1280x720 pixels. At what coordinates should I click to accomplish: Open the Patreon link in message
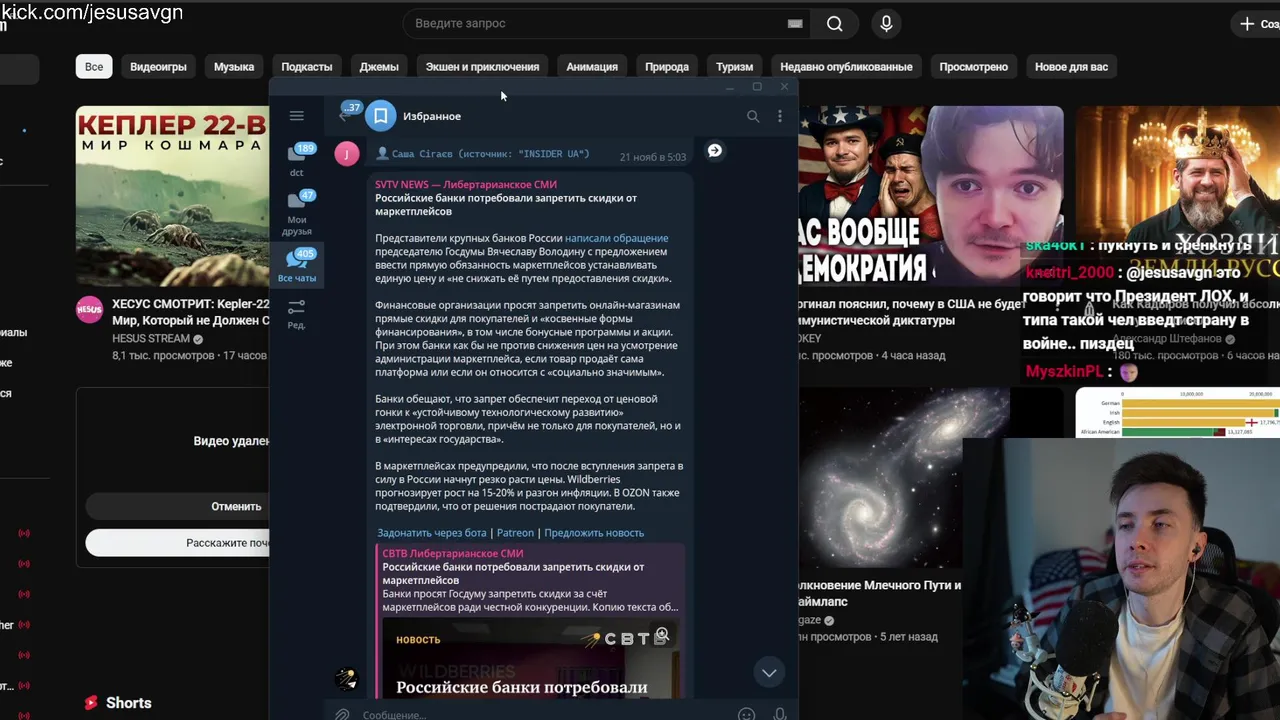515,533
